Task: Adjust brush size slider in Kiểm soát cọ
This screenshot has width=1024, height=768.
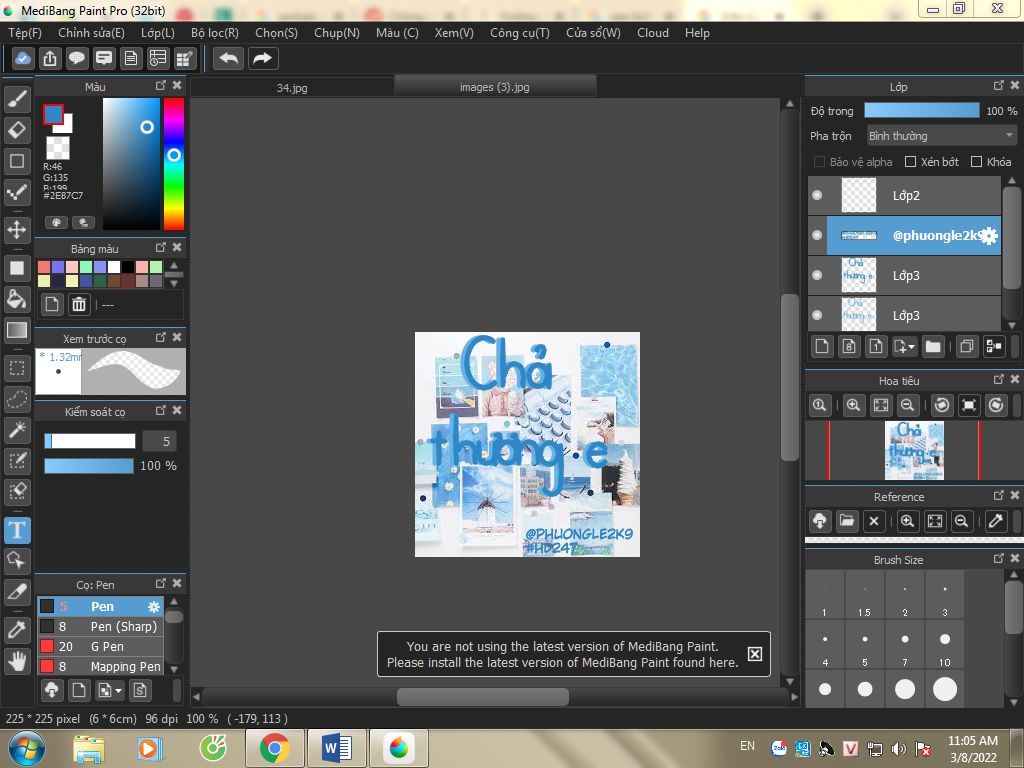Action: pyautogui.click(x=89, y=441)
